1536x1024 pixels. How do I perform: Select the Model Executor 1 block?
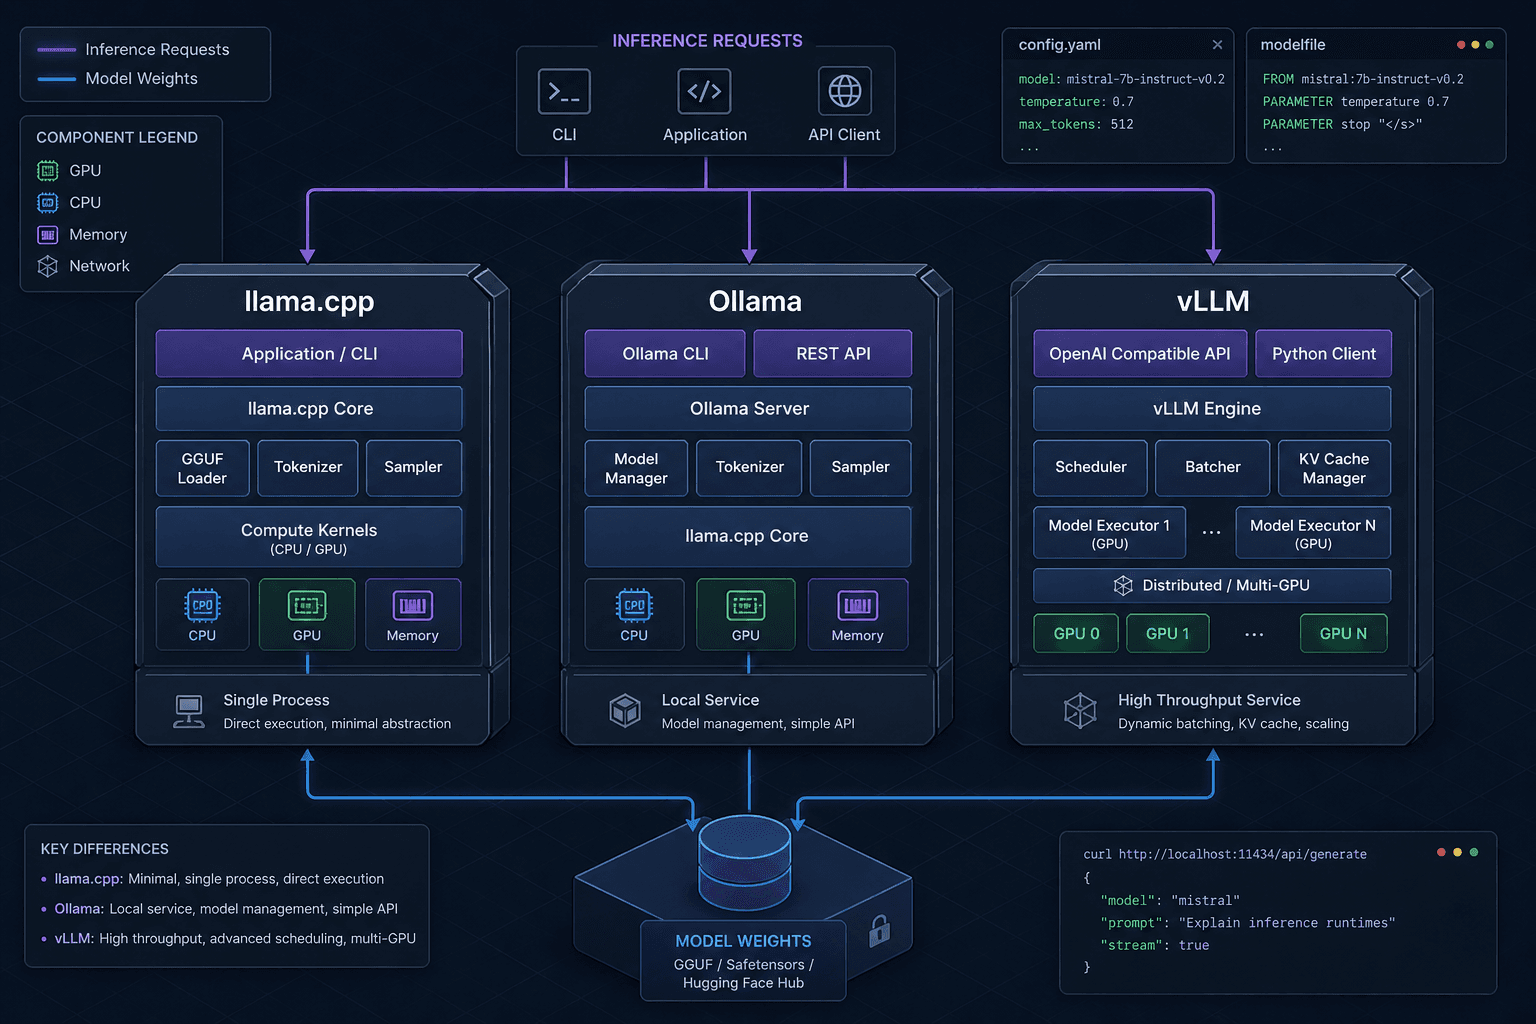click(x=1109, y=533)
